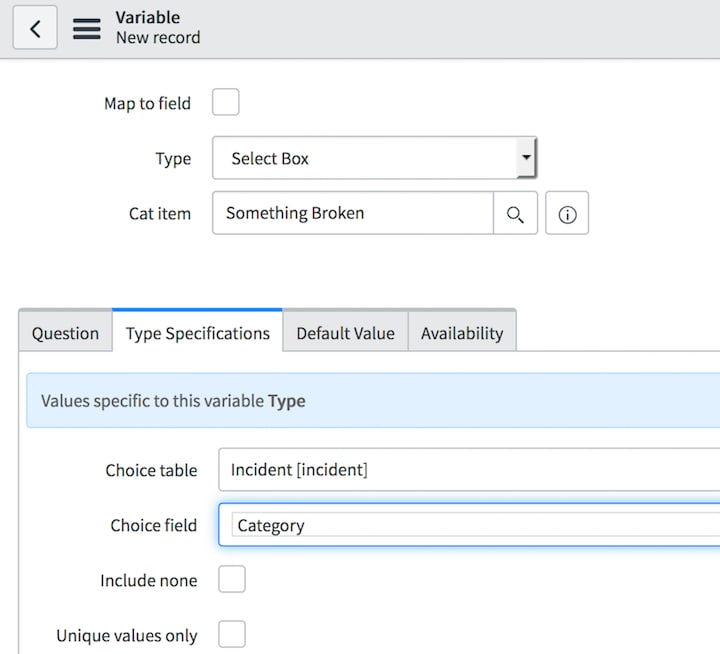Switch to the Question tab
This screenshot has height=654, width=720.
tap(65, 333)
